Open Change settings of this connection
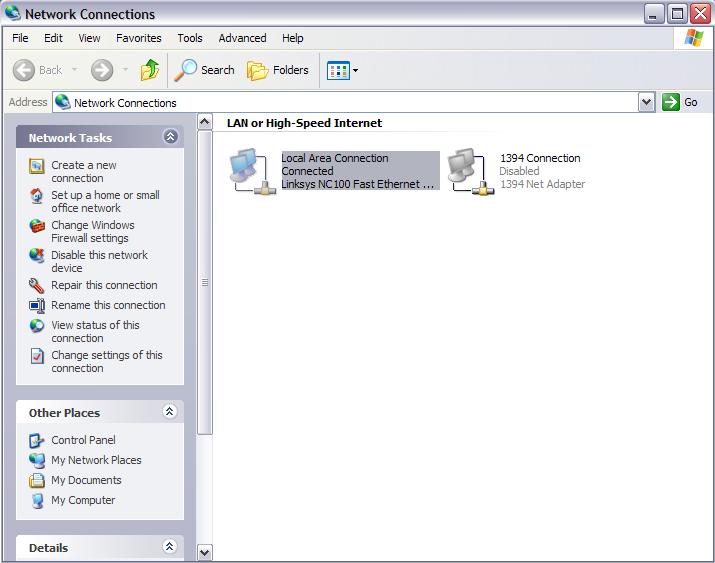The image size is (715, 563). (x=107, y=362)
